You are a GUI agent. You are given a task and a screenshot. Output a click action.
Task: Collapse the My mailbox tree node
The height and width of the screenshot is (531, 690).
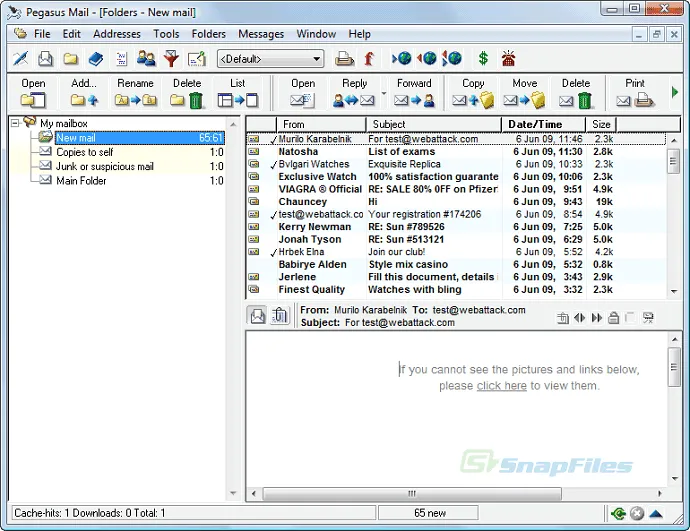(x=15, y=123)
